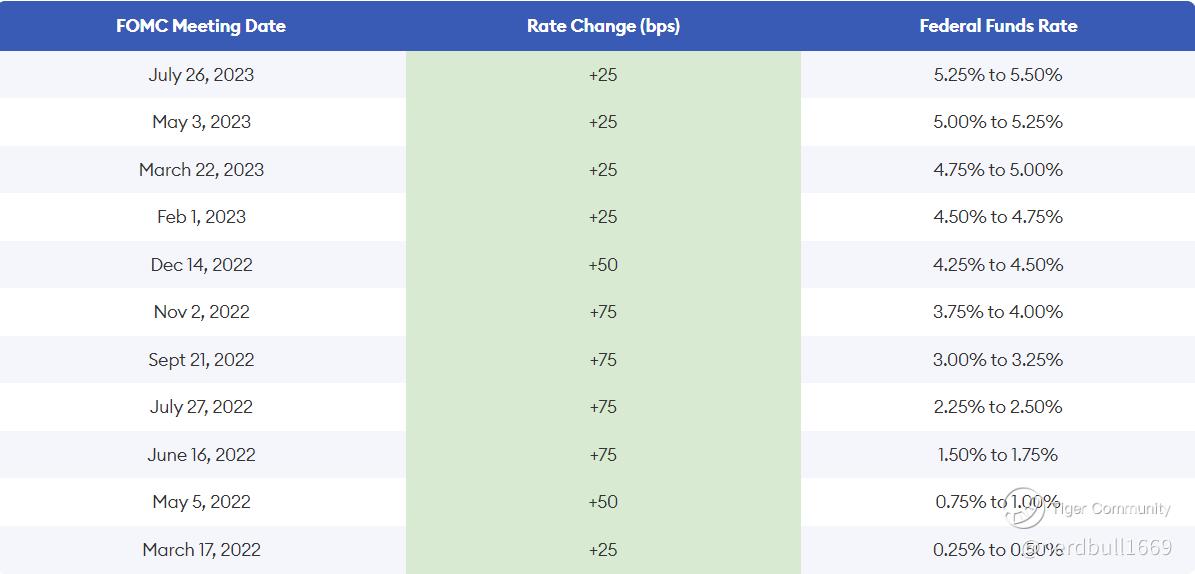This screenshot has width=1195, height=574.
Task: Select the May 3, 2023 meeting date
Action: click(201, 122)
